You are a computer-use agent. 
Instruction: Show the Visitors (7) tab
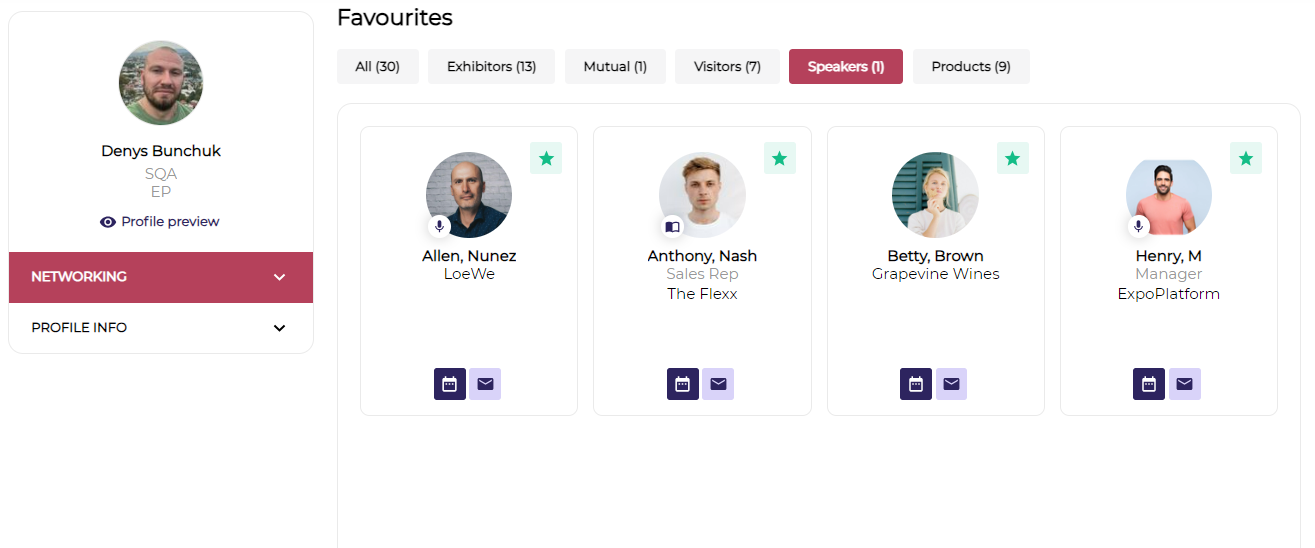point(727,67)
